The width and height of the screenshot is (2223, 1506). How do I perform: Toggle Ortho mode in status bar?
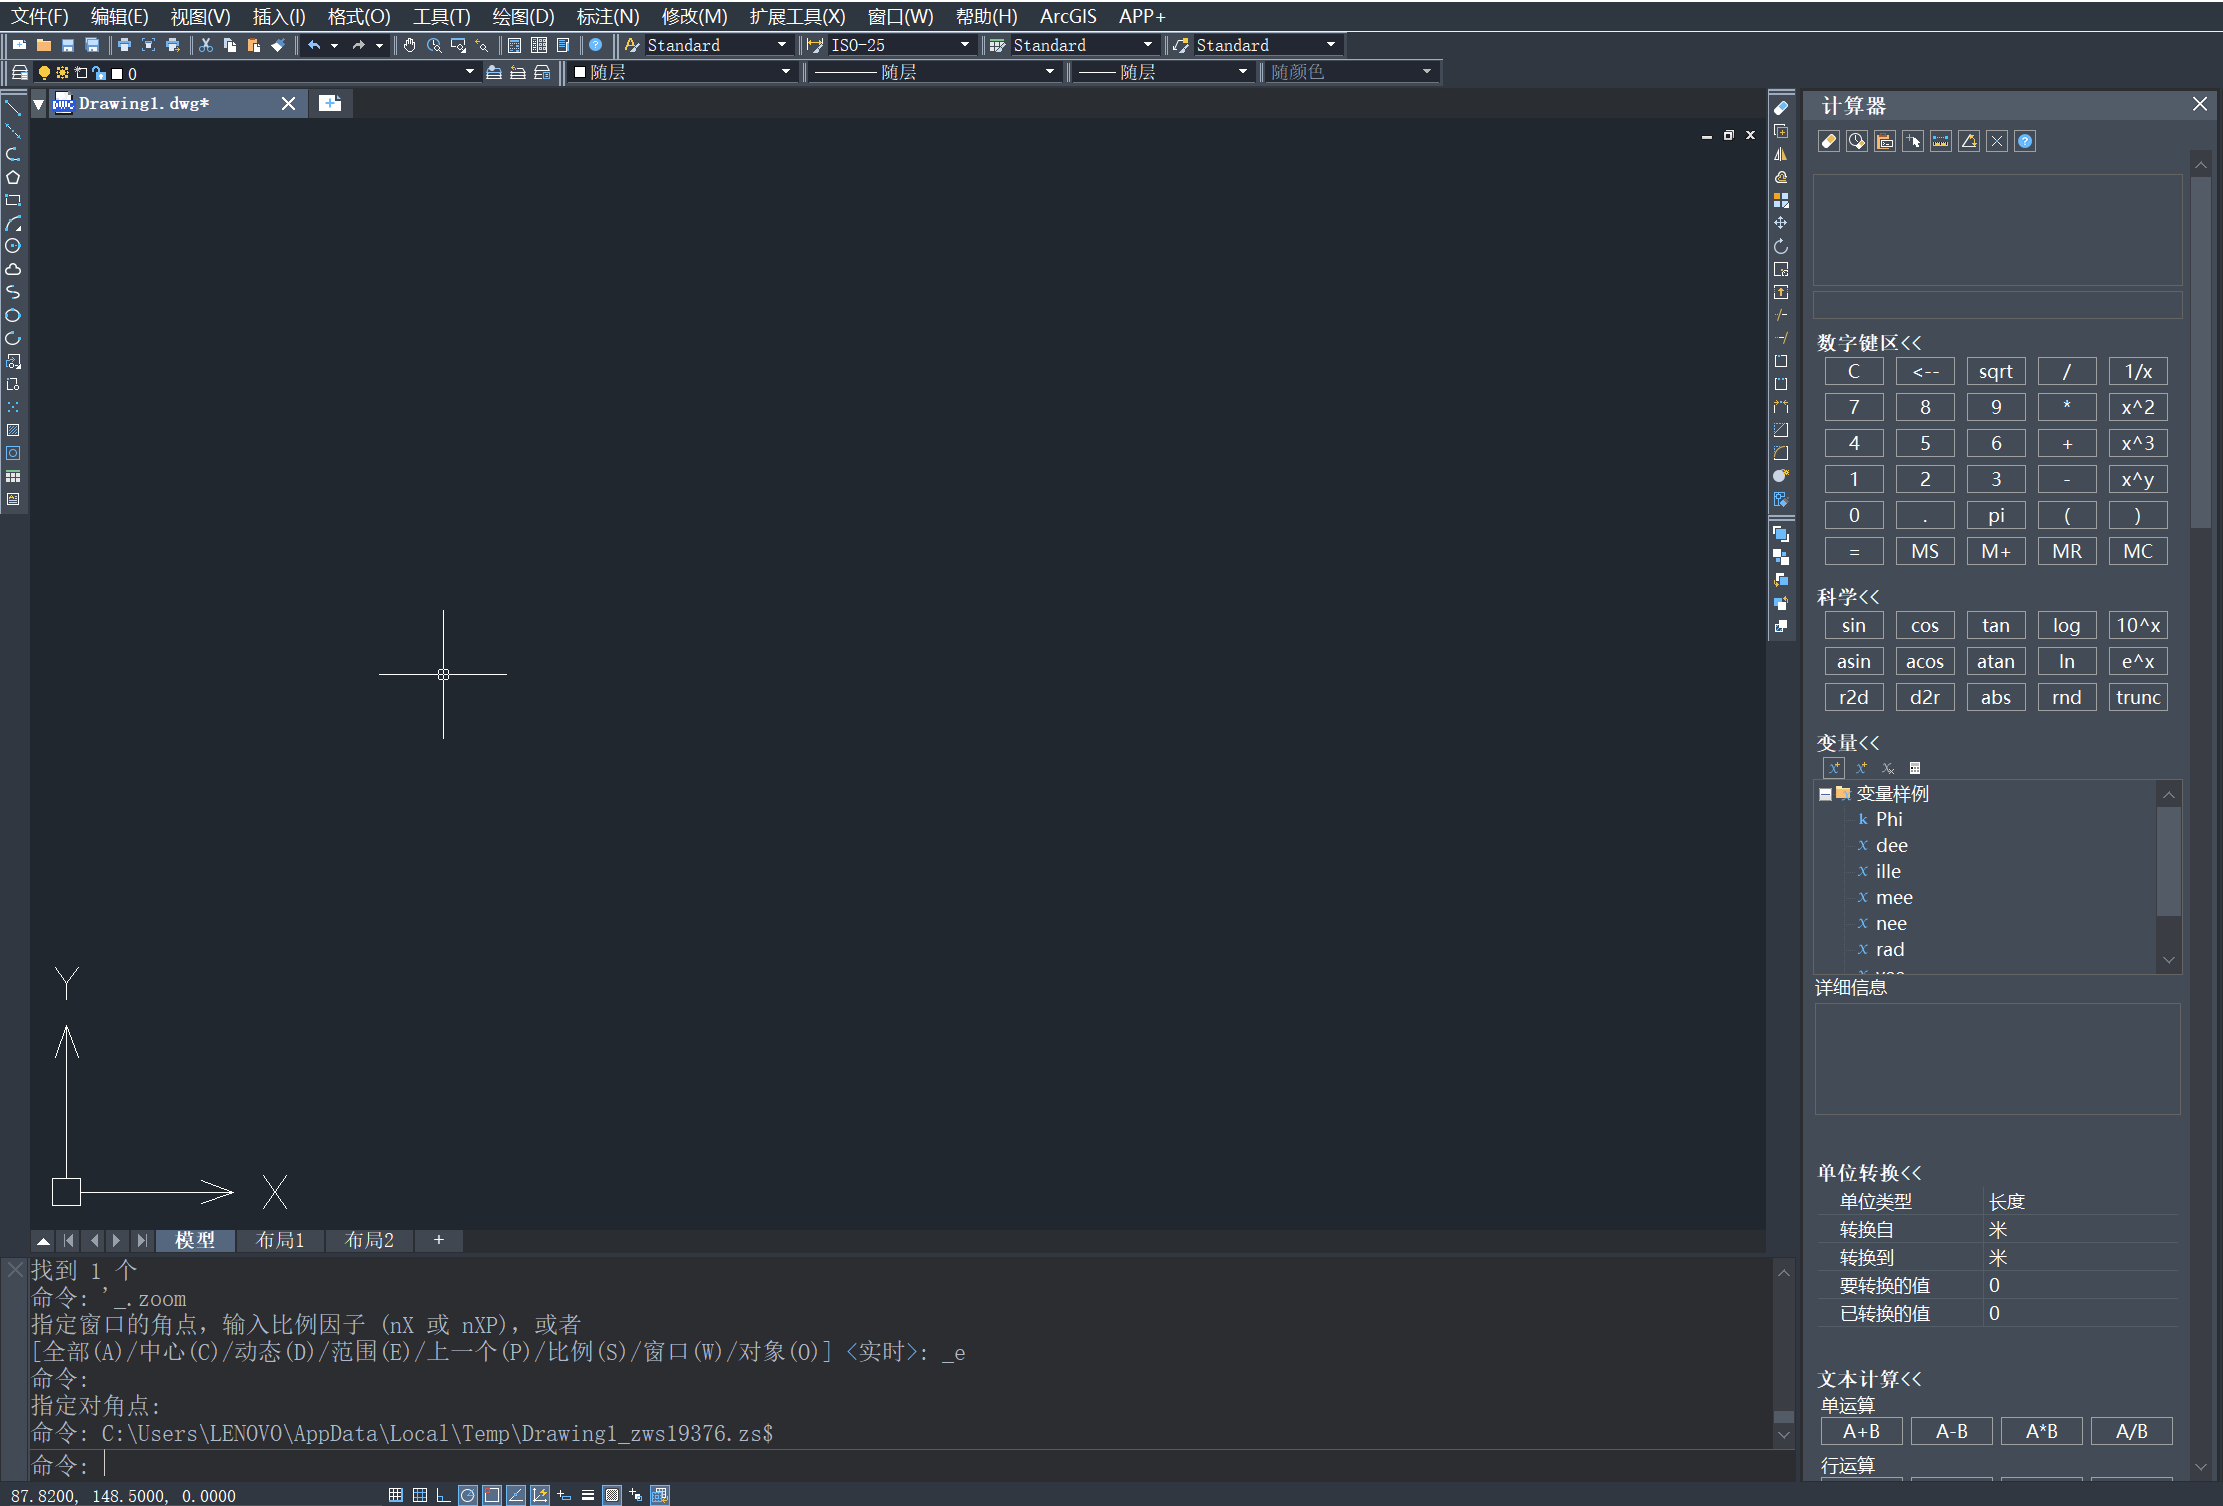point(443,1495)
